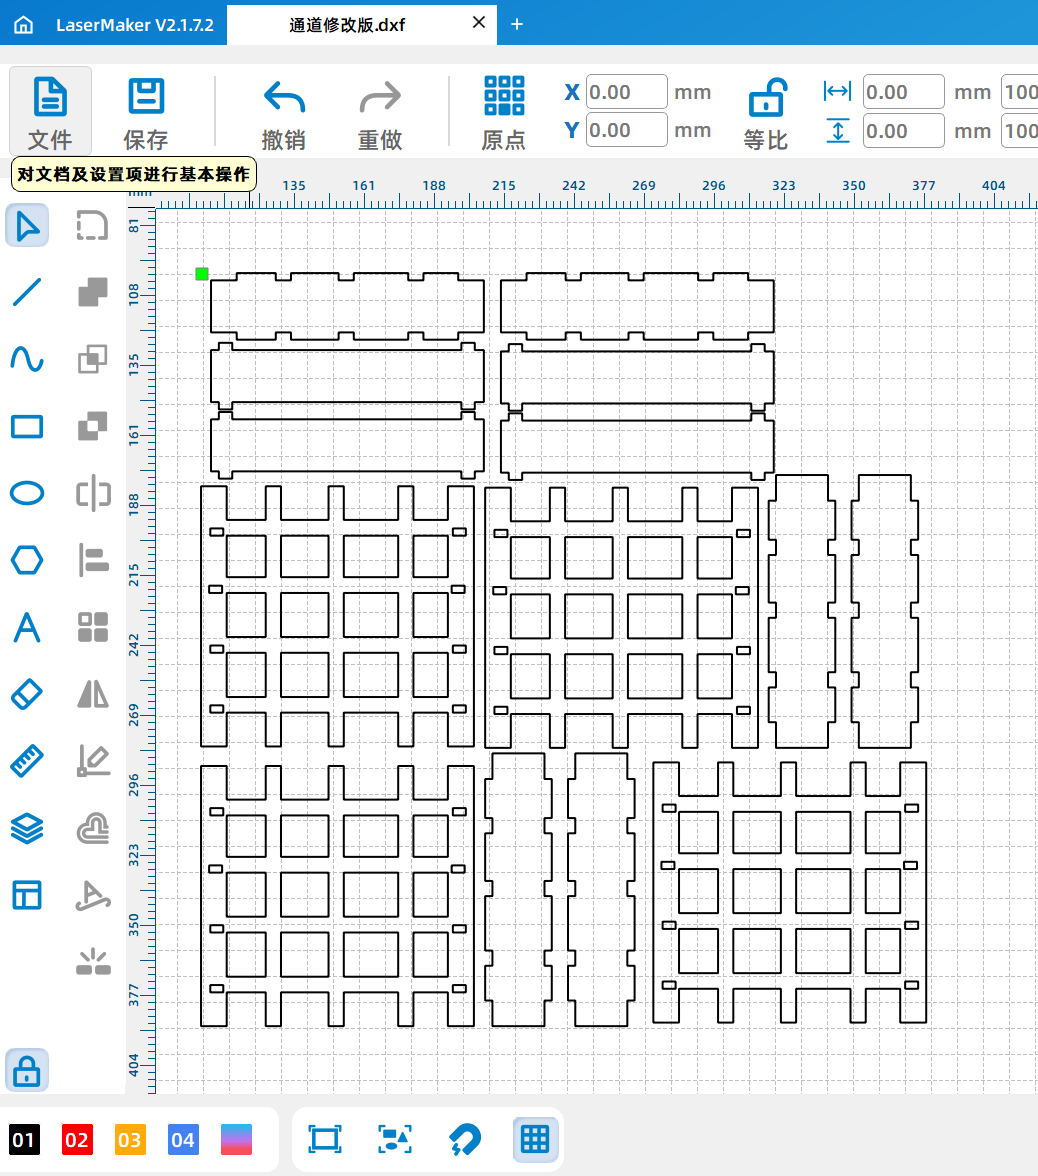Screen dimensions: 1038x1176
Task: Switch to the 通道修改版.dxf tab
Action: pyautogui.click(x=347, y=25)
